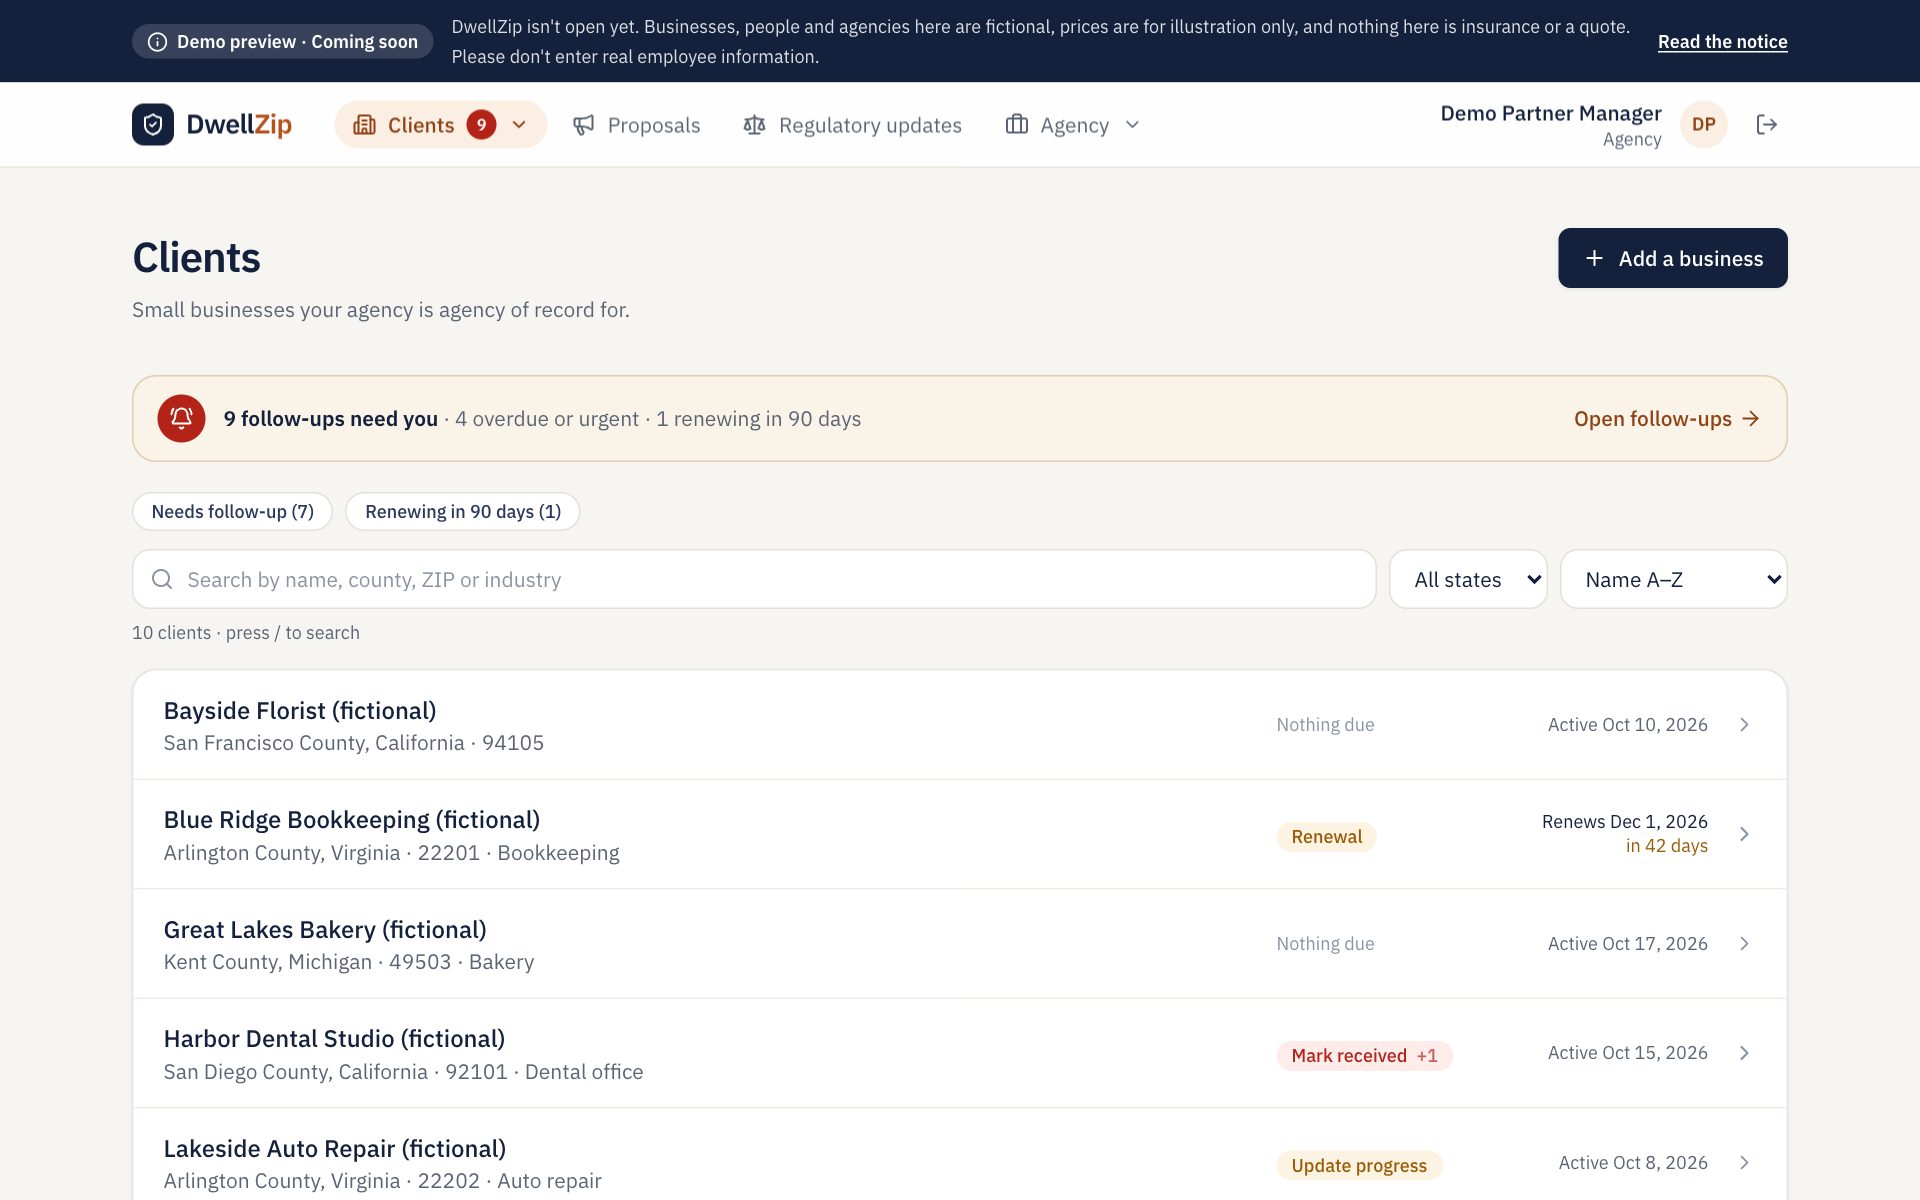
Task: Click the info icon in Demo preview badge
Action: pos(157,42)
